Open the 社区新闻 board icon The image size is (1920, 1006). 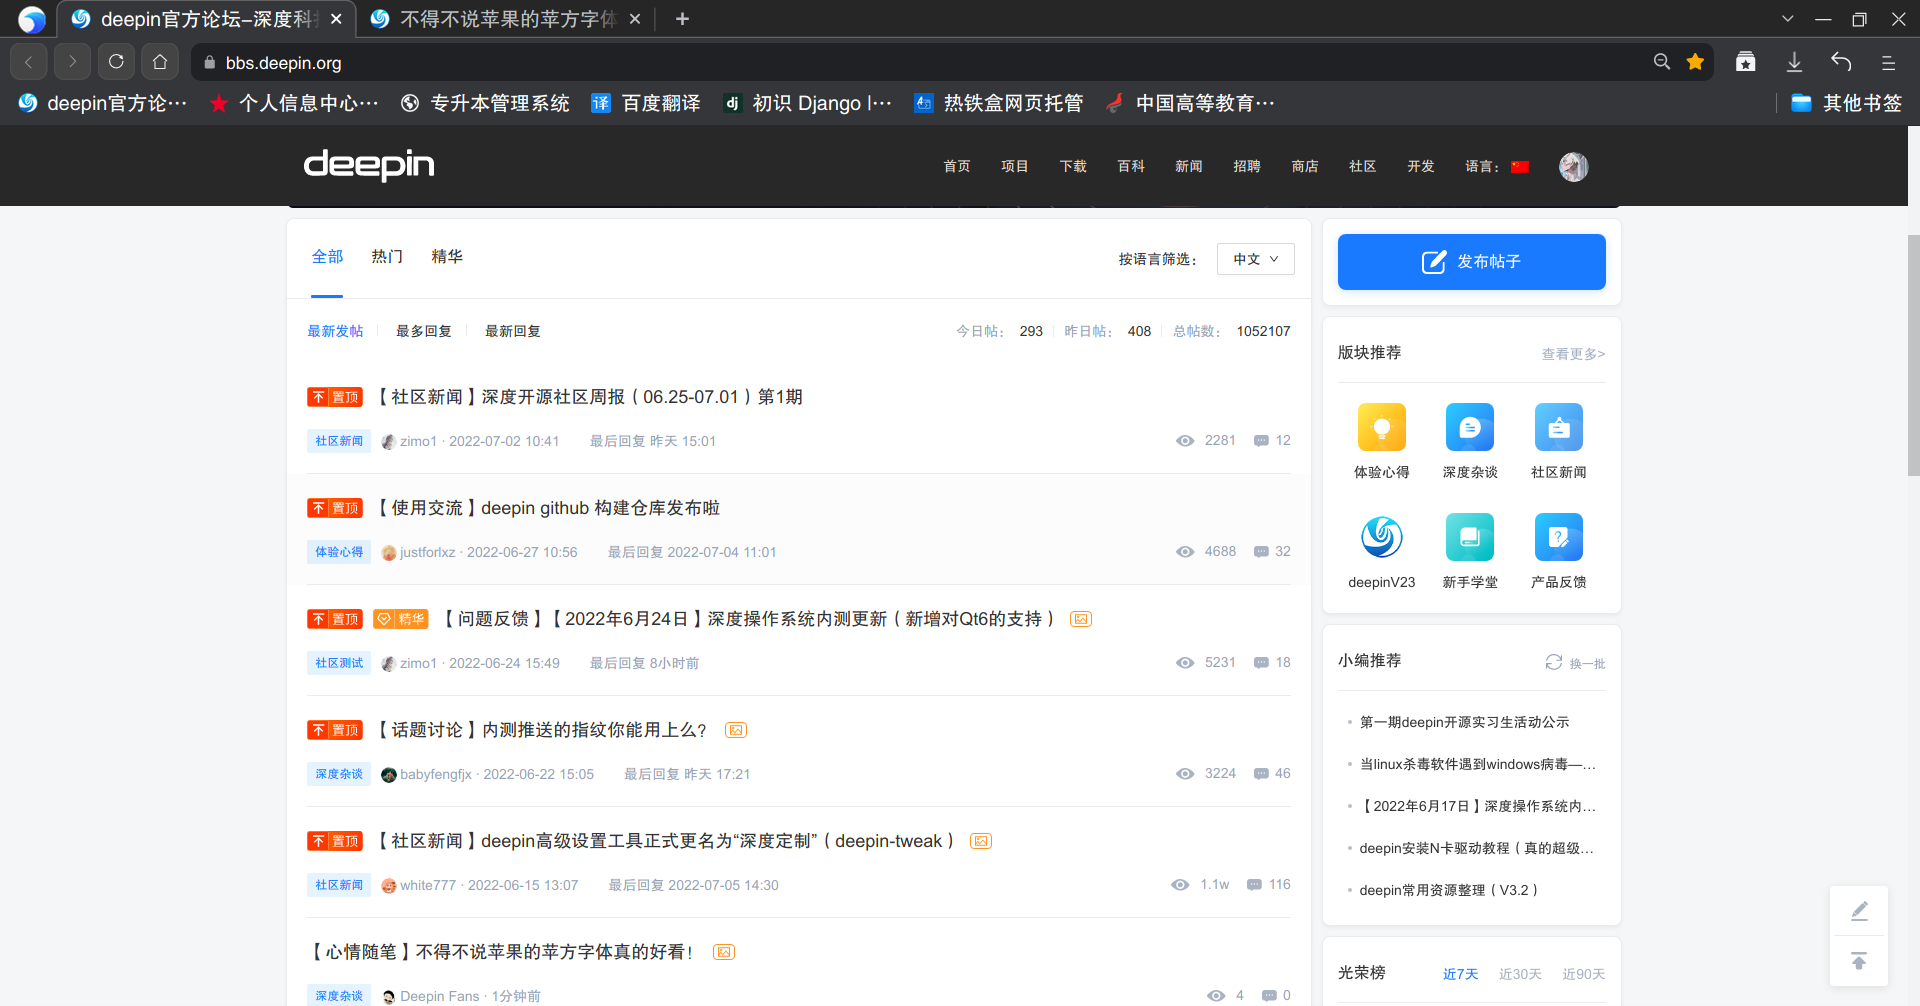[x=1558, y=428]
